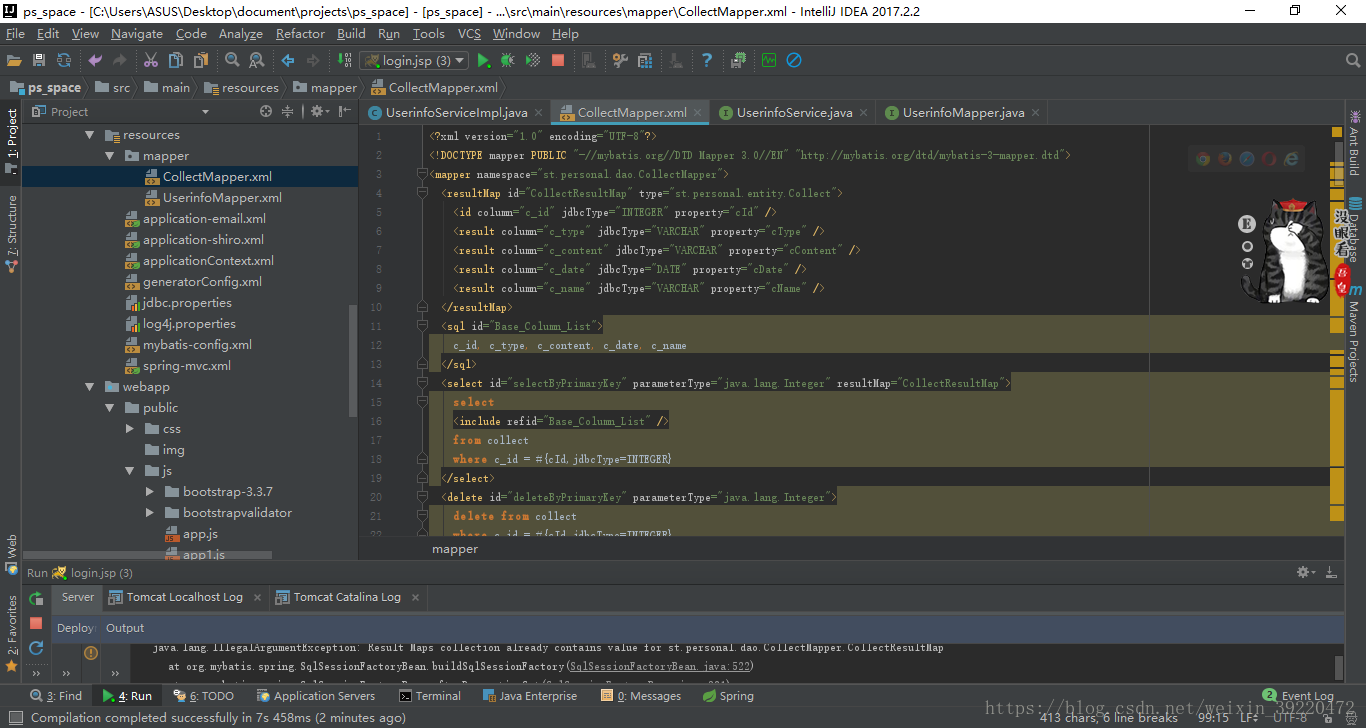The image size is (1366, 728).
Task: Select UserinfoMapper.xml in project tree
Action: (x=222, y=198)
